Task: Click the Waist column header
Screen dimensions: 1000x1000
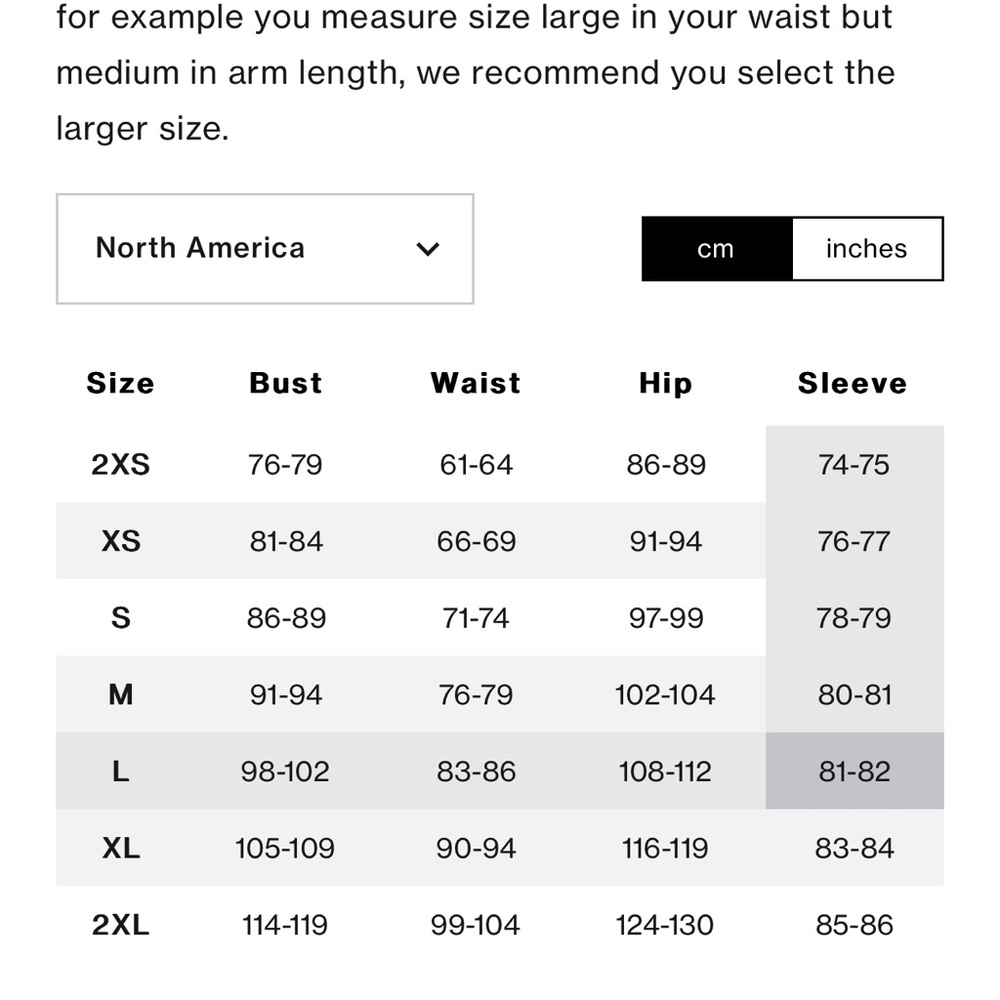Action: (475, 383)
